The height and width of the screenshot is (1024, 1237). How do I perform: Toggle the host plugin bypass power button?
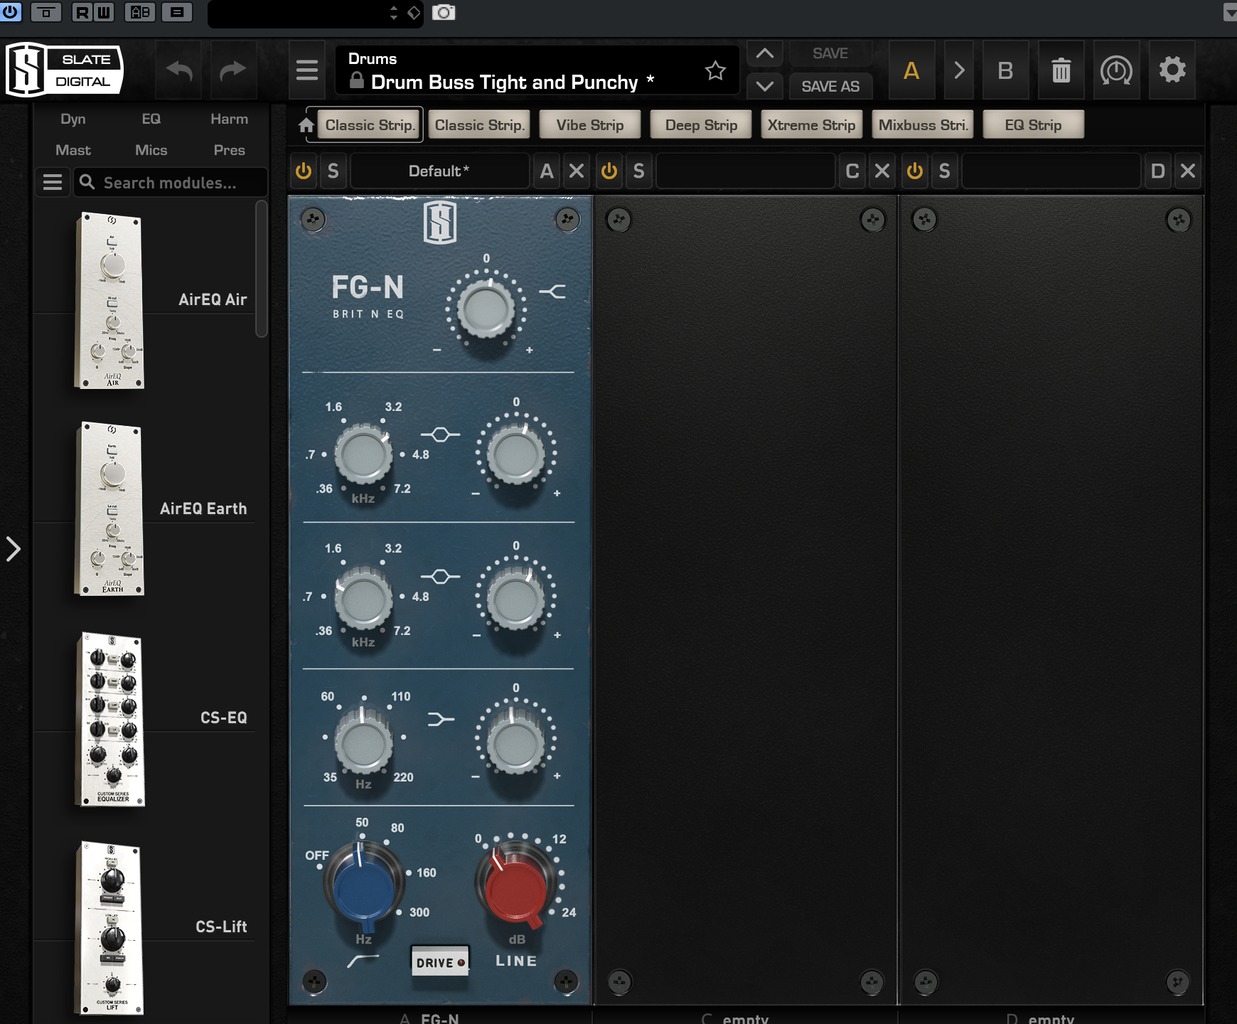pyautogui.click(x=11, y=12)
